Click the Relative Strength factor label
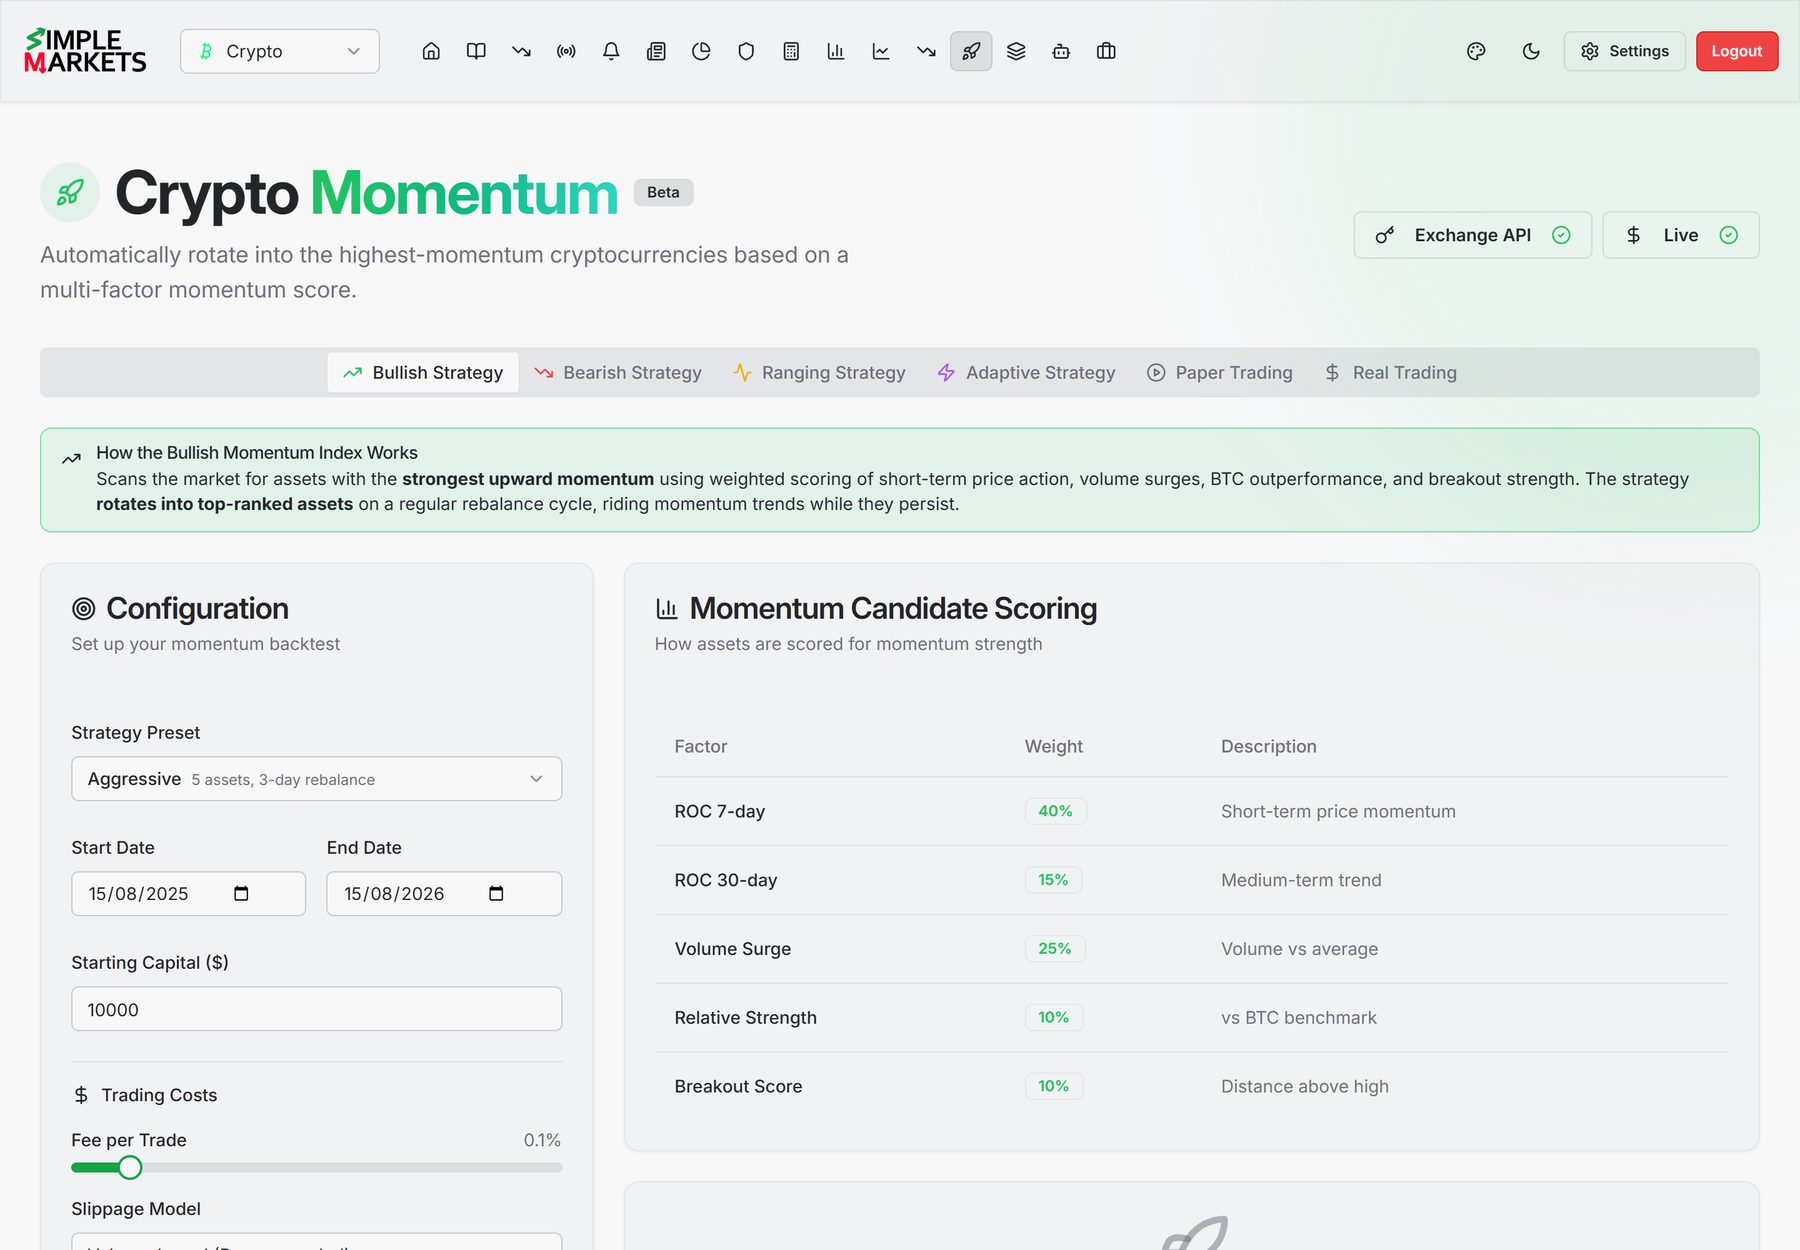1800x1250 pixels. pos(745,1017)
